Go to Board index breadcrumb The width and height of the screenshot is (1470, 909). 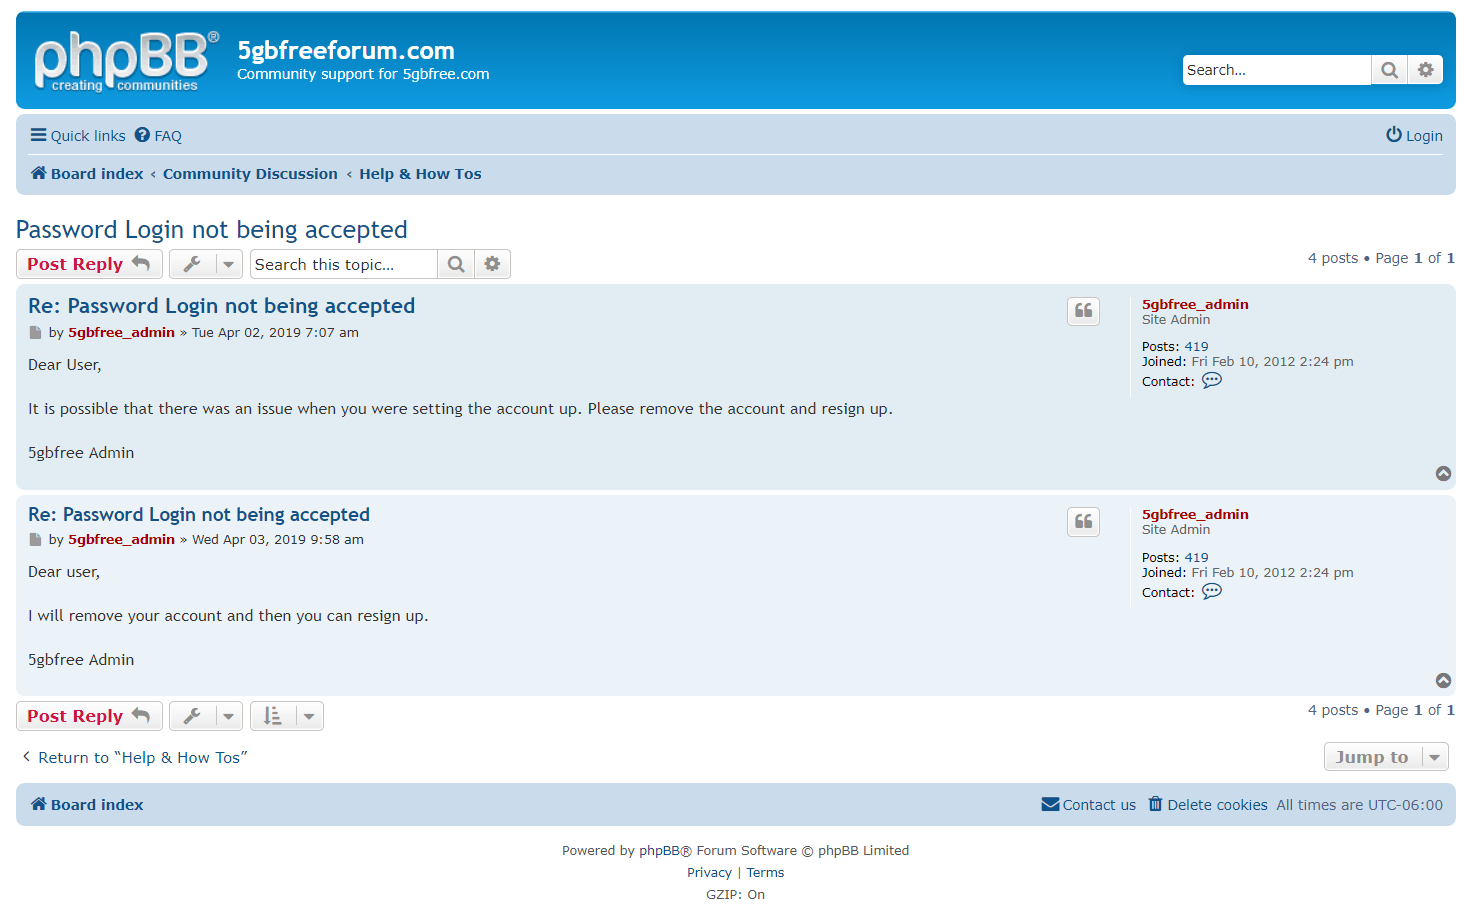[87, 174]
